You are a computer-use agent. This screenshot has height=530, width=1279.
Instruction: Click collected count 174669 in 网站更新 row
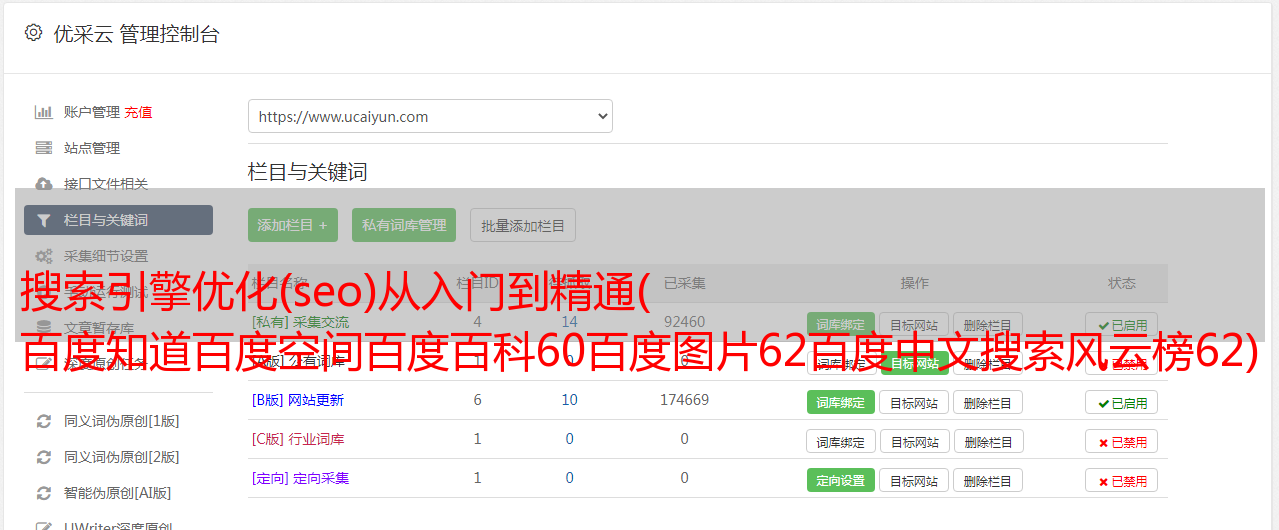tap(684, 400)
